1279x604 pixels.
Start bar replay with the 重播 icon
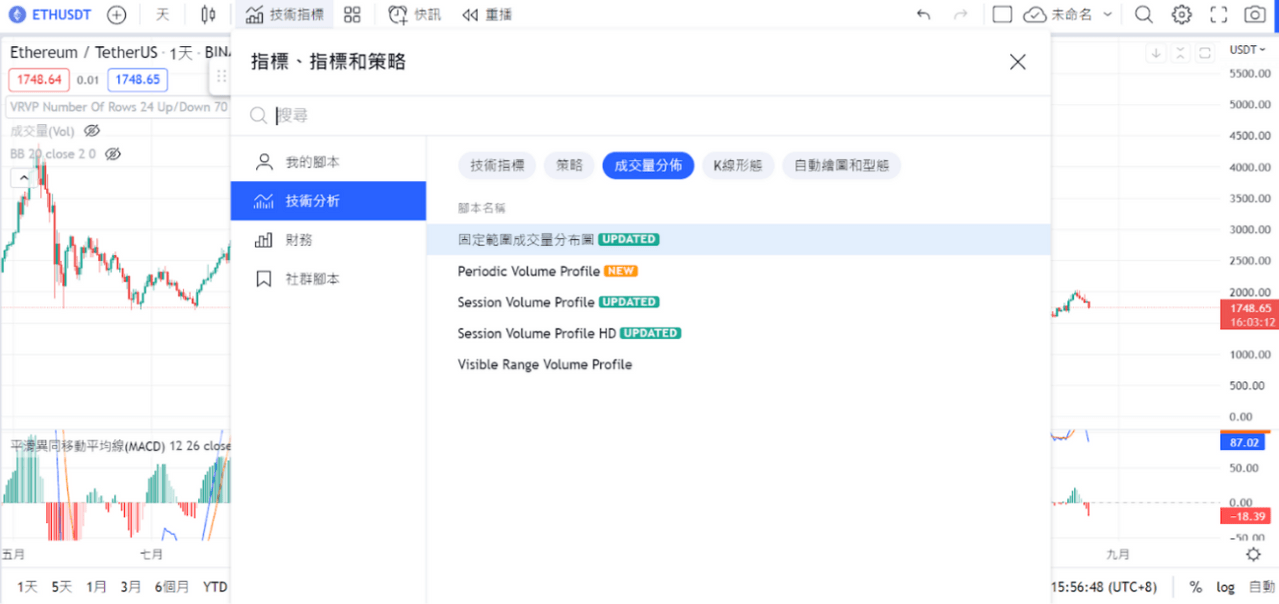point(487,15)
